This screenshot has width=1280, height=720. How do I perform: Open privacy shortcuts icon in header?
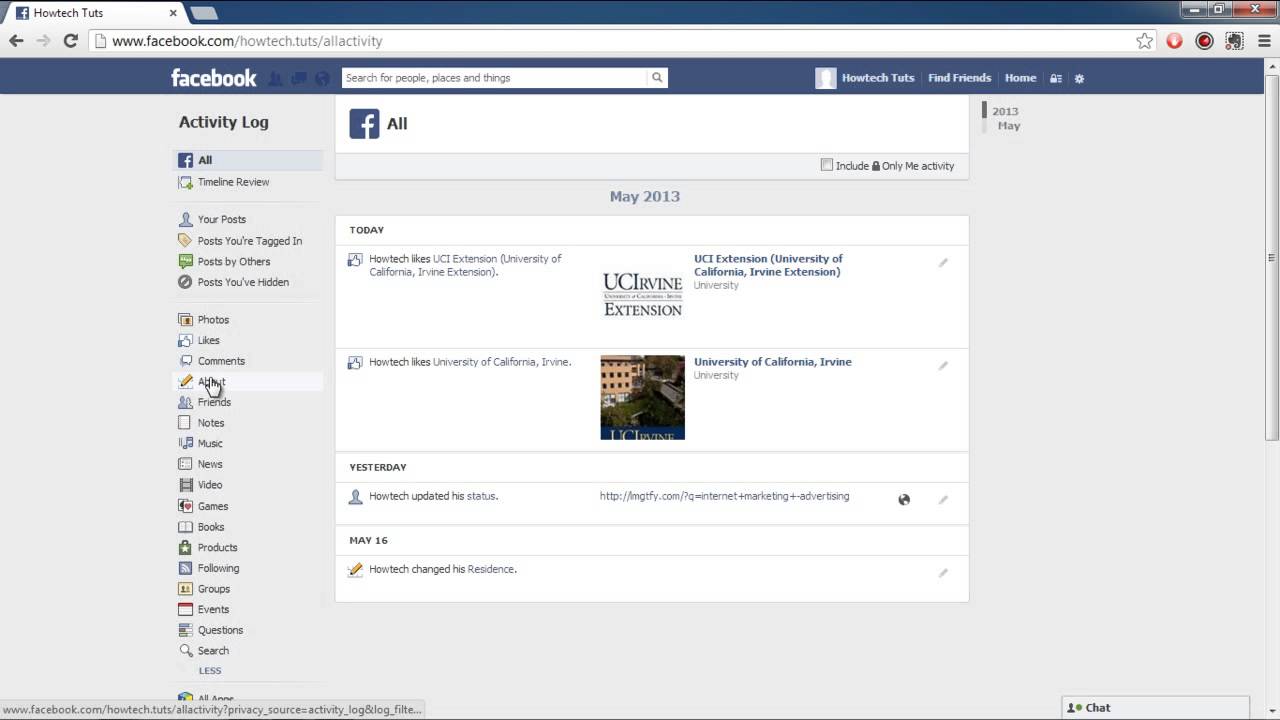click(x=1056, y=78)
